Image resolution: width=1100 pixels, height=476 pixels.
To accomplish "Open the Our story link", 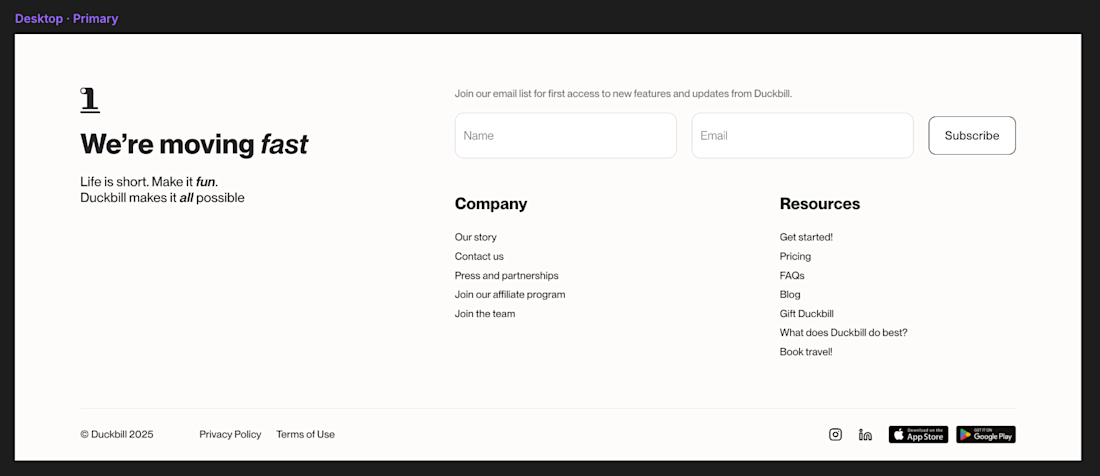I will 476,237.
